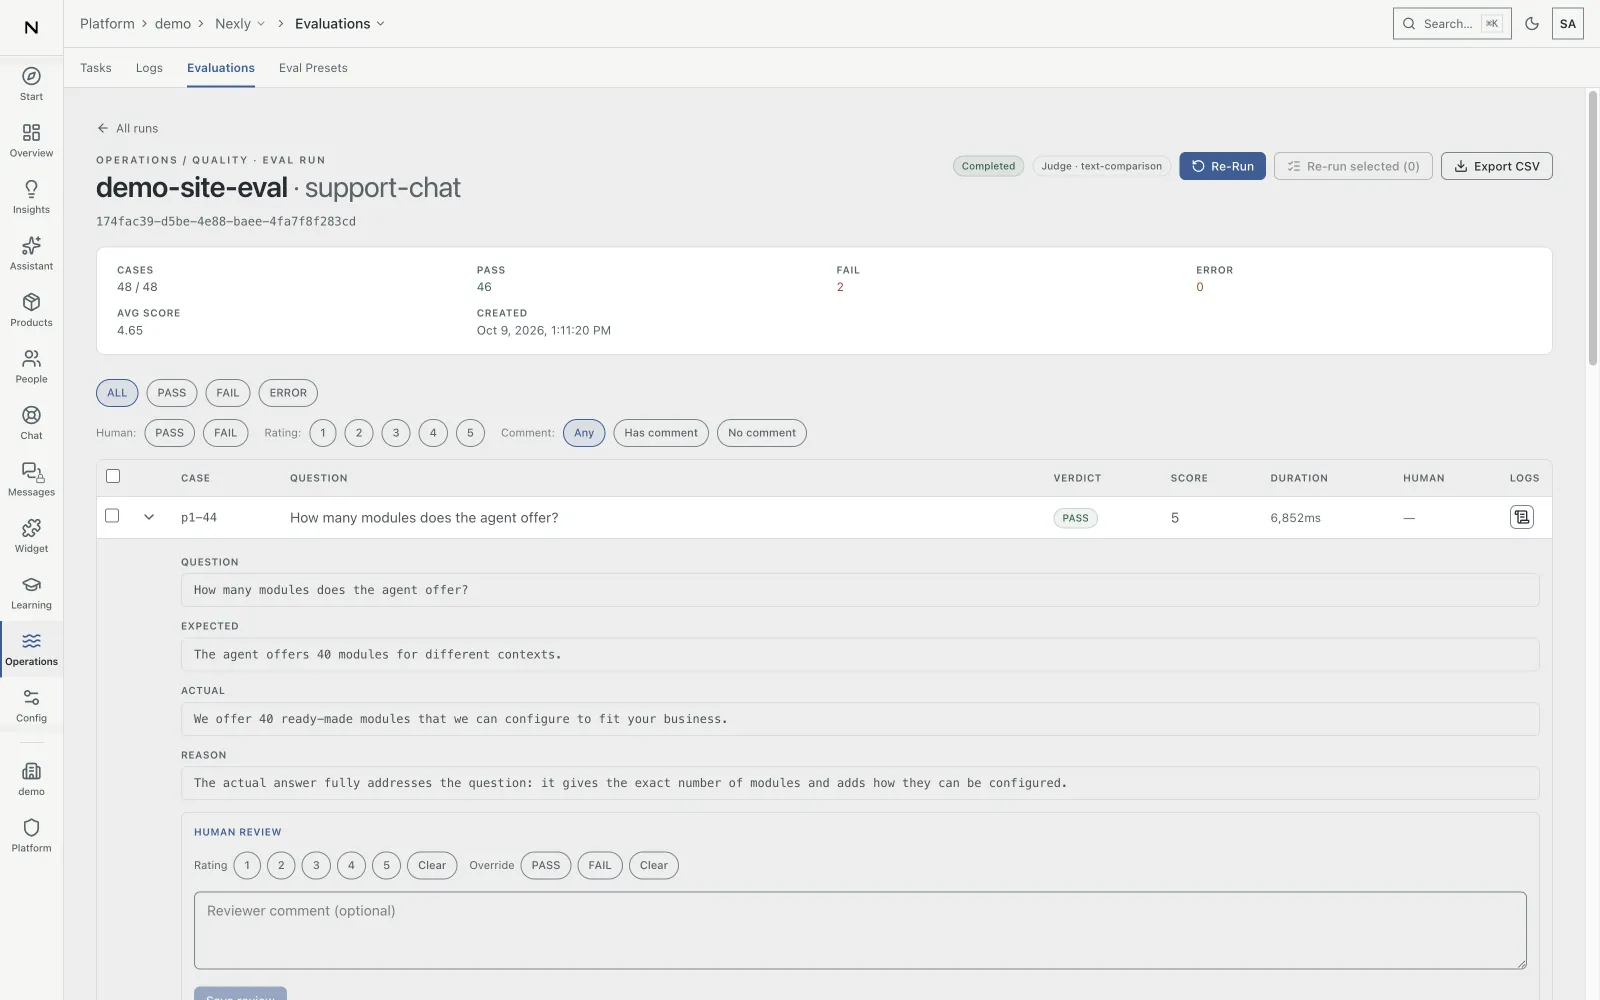
Task: Open Products in the sidebar
Action: 31,310
